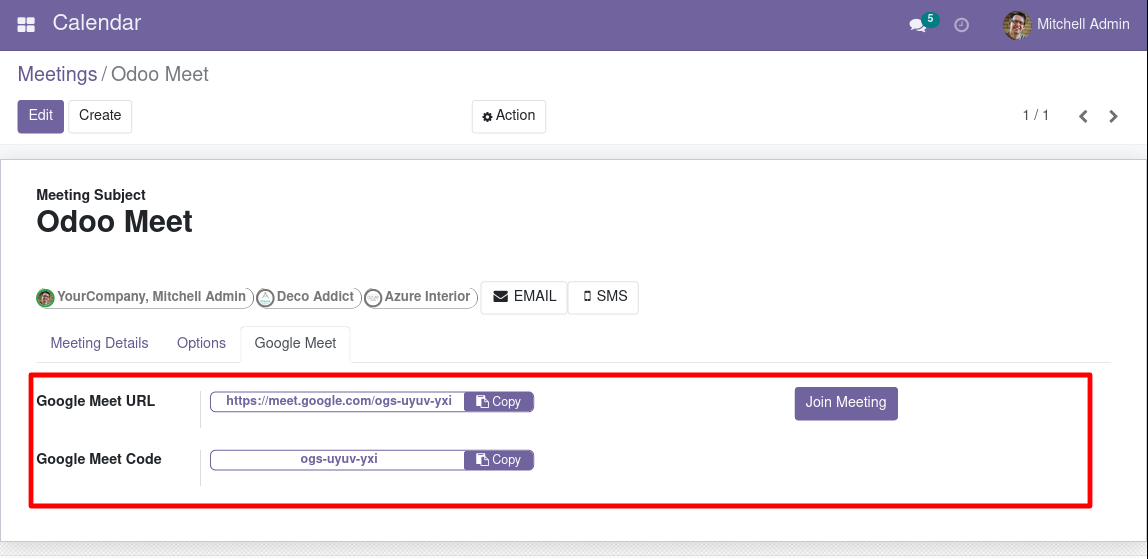
Task: Click the meet.google.com URL text
Action: (339, 401)
